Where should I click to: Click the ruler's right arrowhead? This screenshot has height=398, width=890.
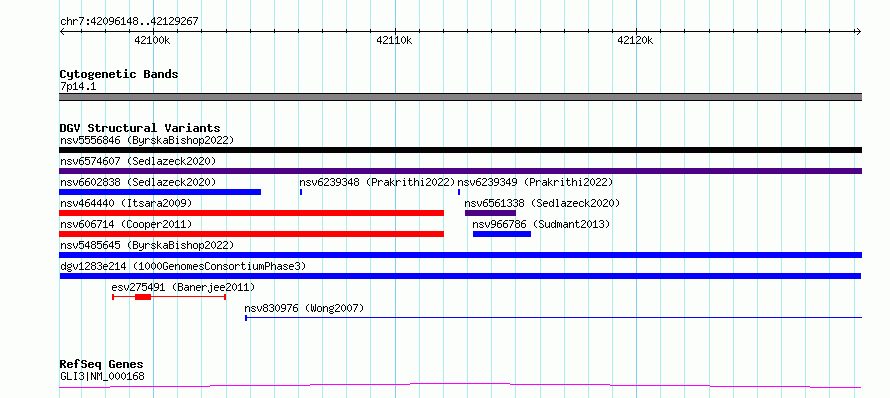click(858, 32)
